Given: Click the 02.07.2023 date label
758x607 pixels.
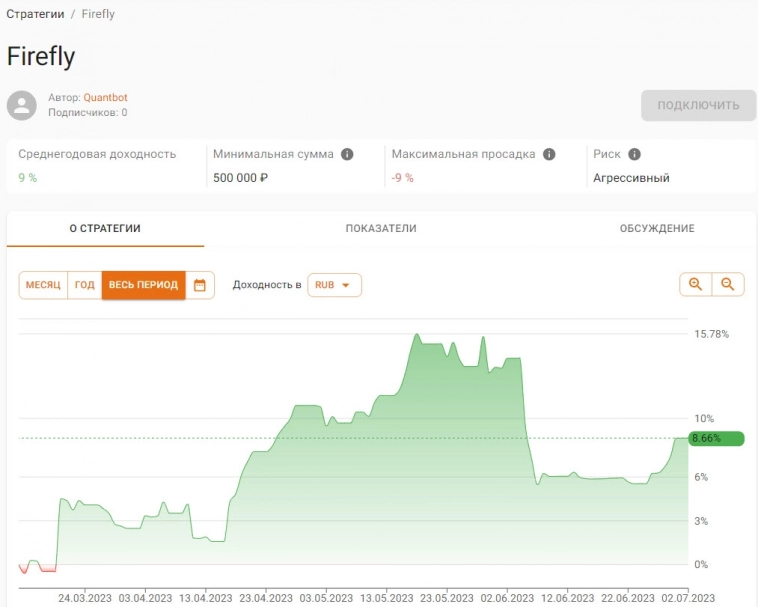Looking at the screenshot, I should click(x=688, y=598).
